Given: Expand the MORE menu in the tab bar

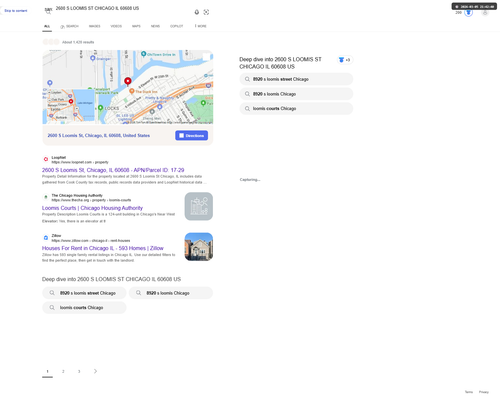Looking at the screenshot, I should pyautogui.click(x=201, y=26).
